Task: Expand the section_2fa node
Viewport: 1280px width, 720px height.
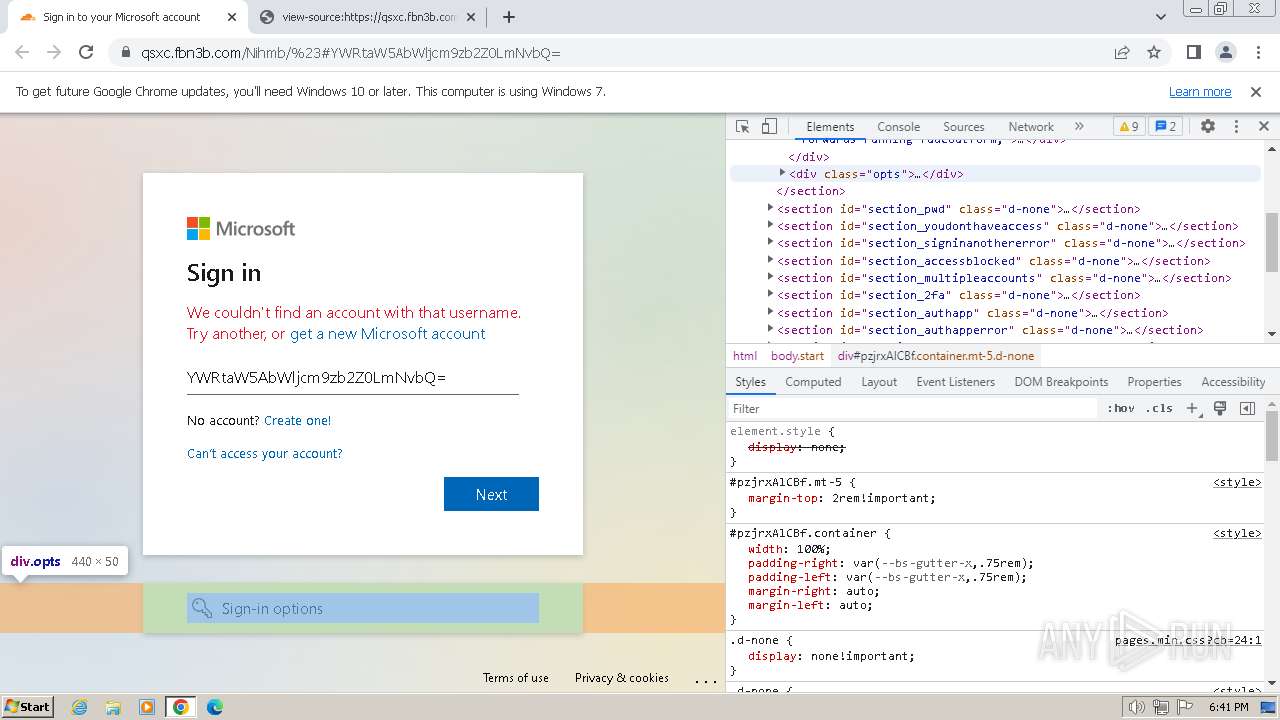Action: pos(770,294)
